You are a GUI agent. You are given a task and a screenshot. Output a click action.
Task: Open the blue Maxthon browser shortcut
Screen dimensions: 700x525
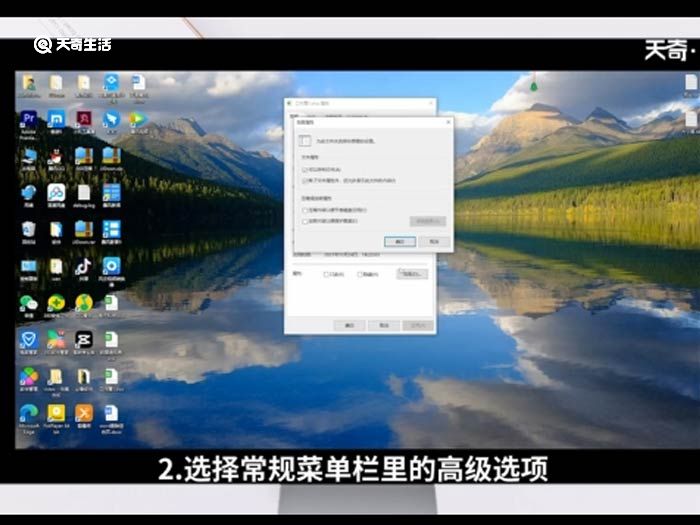(56, 119)
